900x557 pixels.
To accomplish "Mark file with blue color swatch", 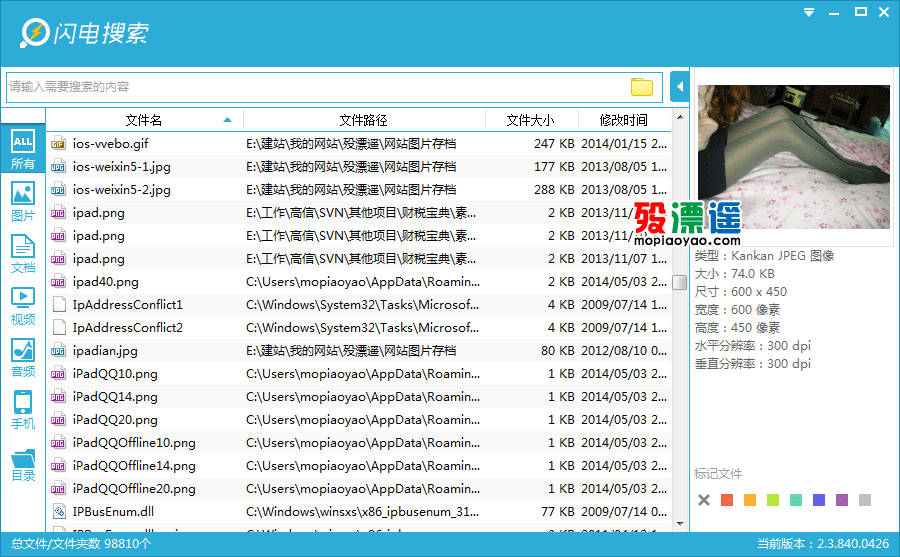I will point(818,500).
